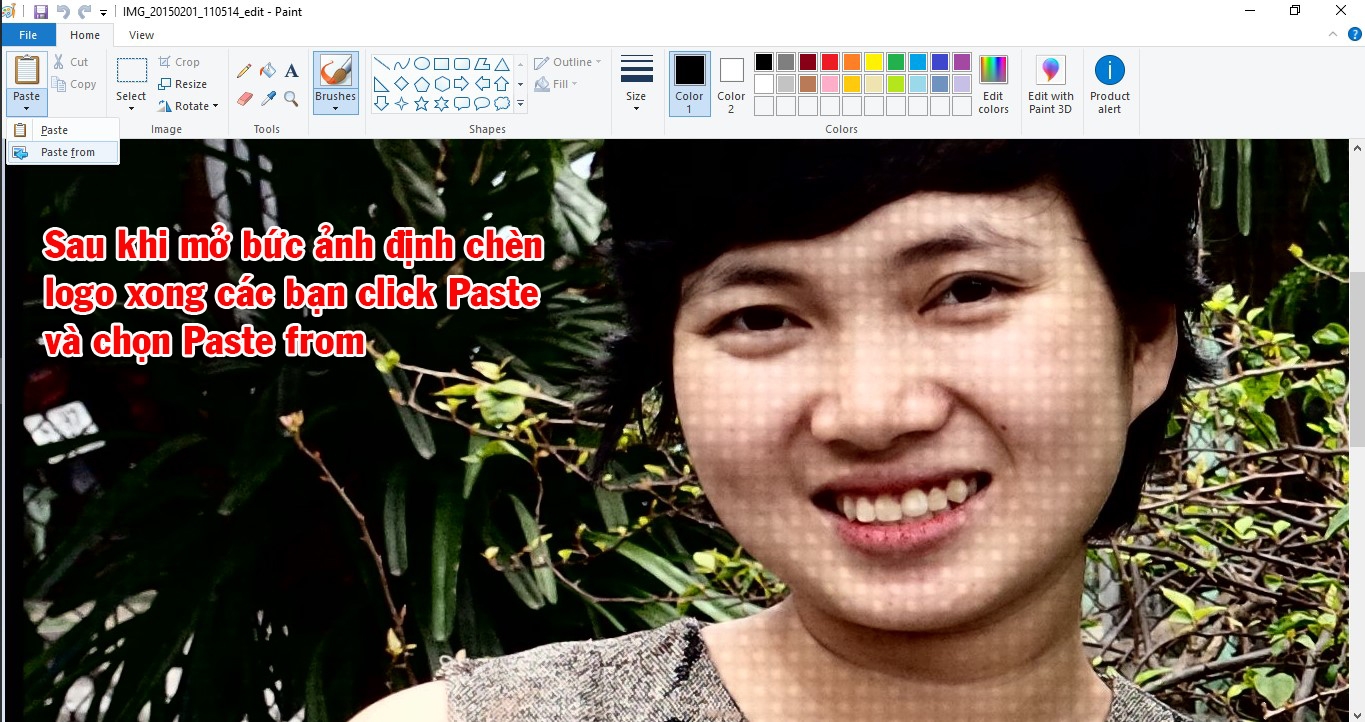This screenshot has height=722, width=1365.
Task: Open the File menu
Action: (28, 35)
